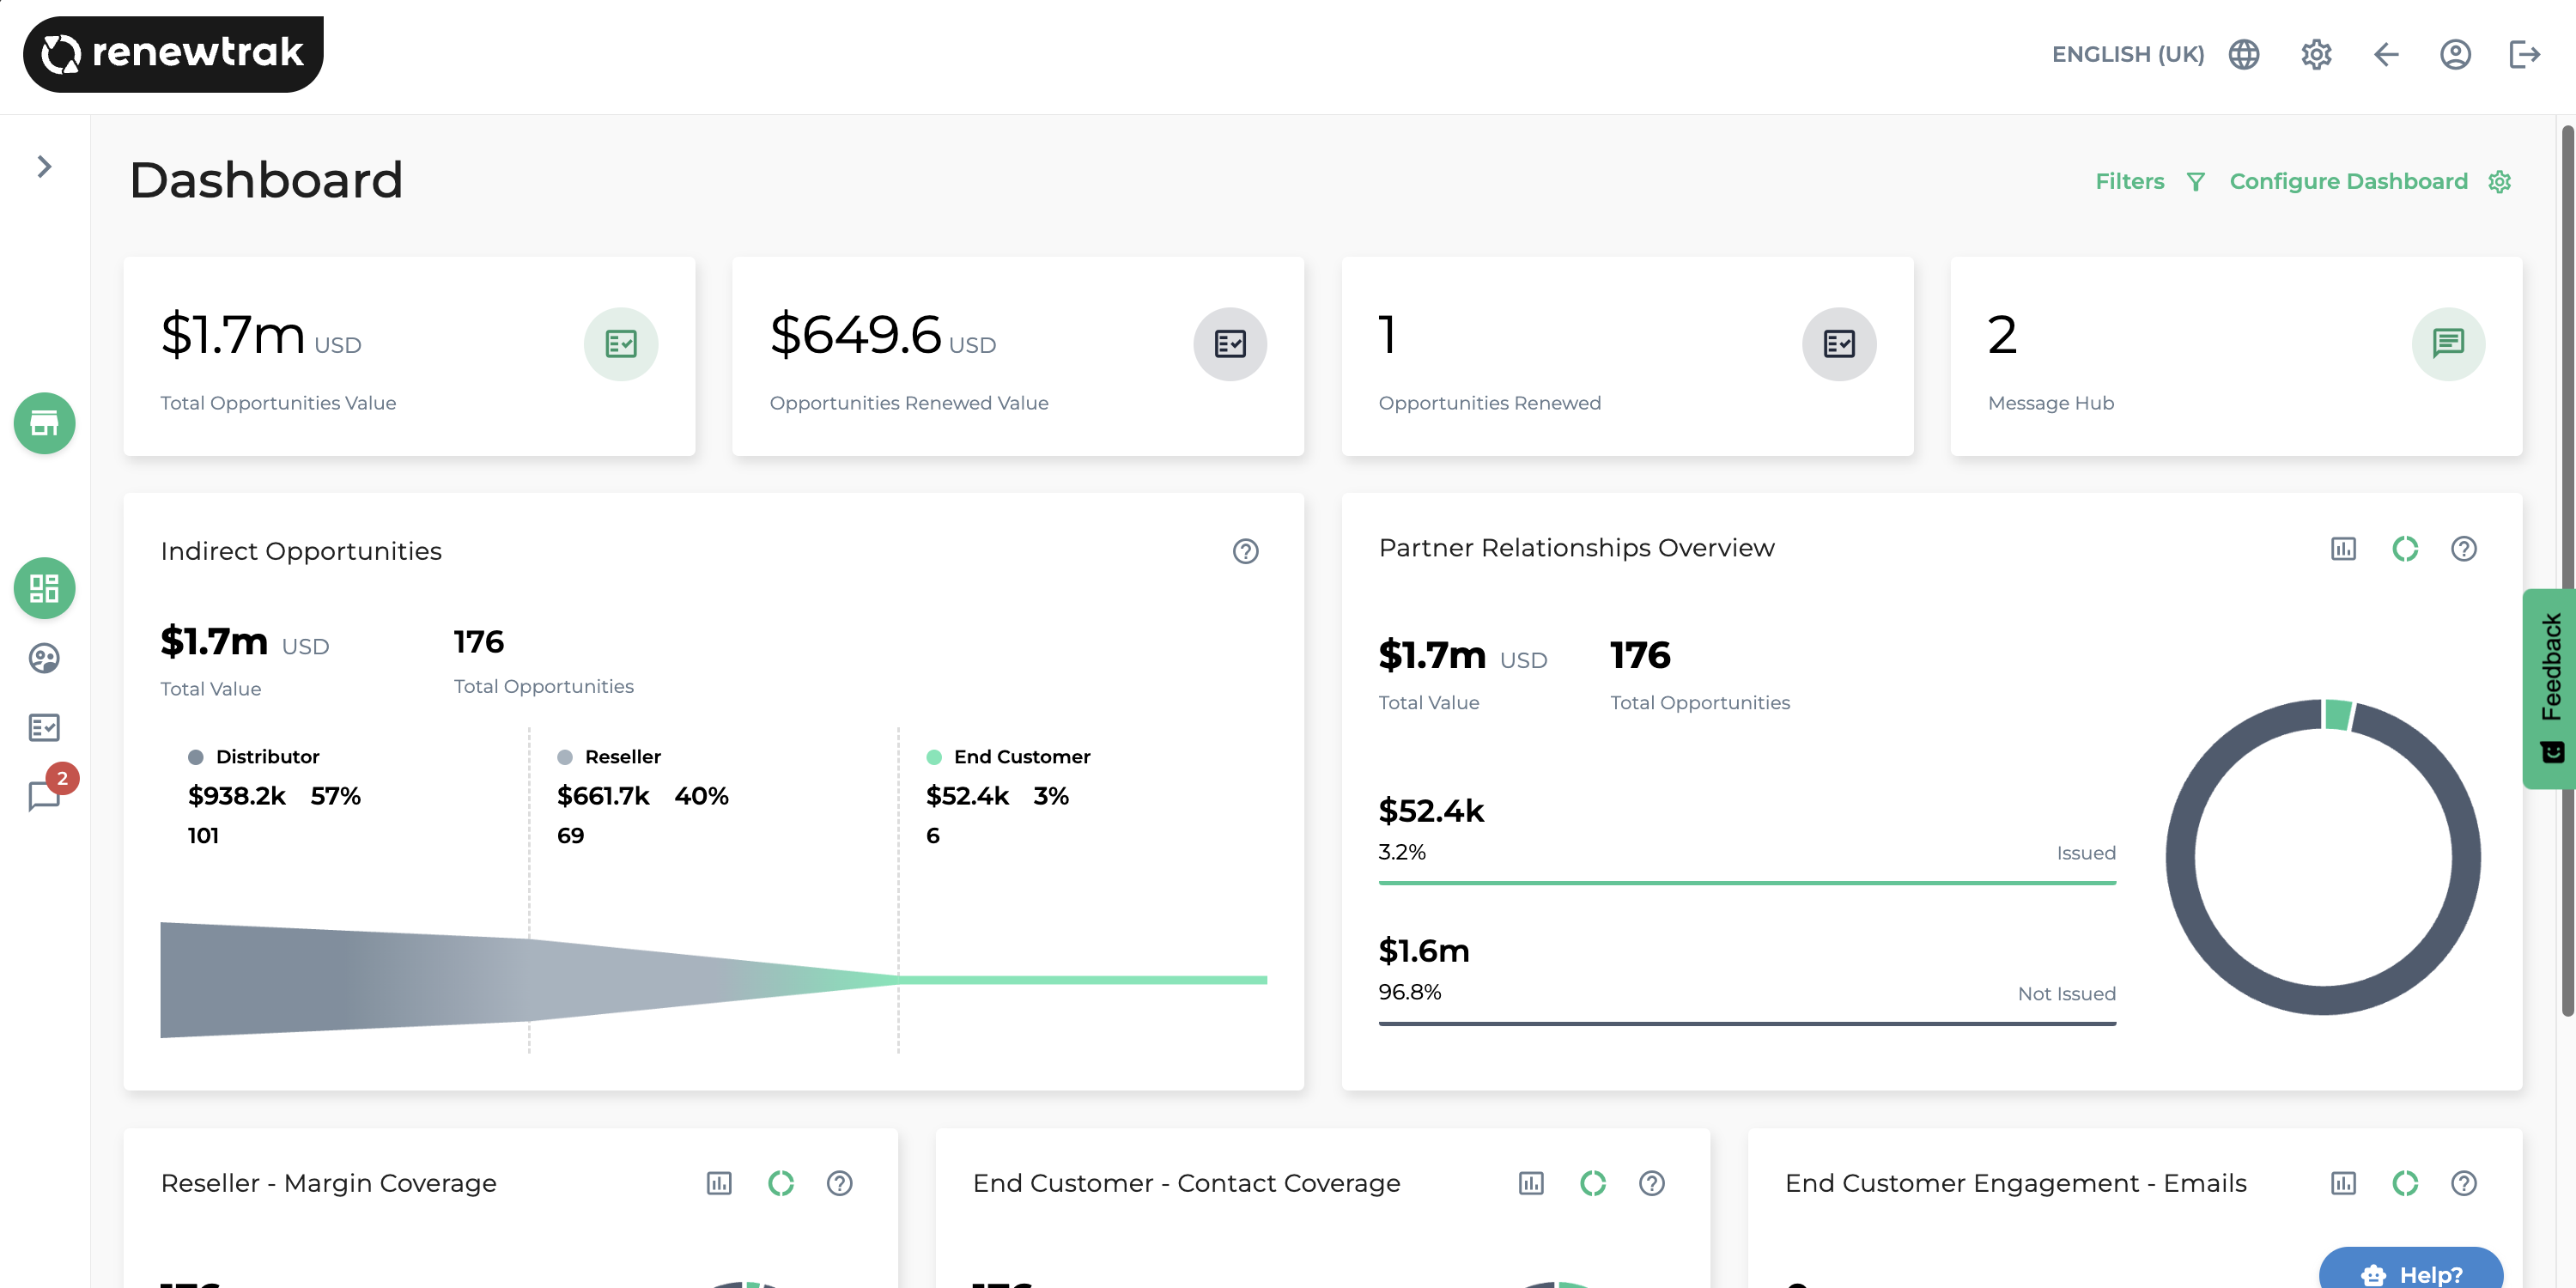Image resolution: width=2576 pixels, height=1288 pixels.
Task: Click the green Issued segment of donut chart
Action: point(2337,714)
